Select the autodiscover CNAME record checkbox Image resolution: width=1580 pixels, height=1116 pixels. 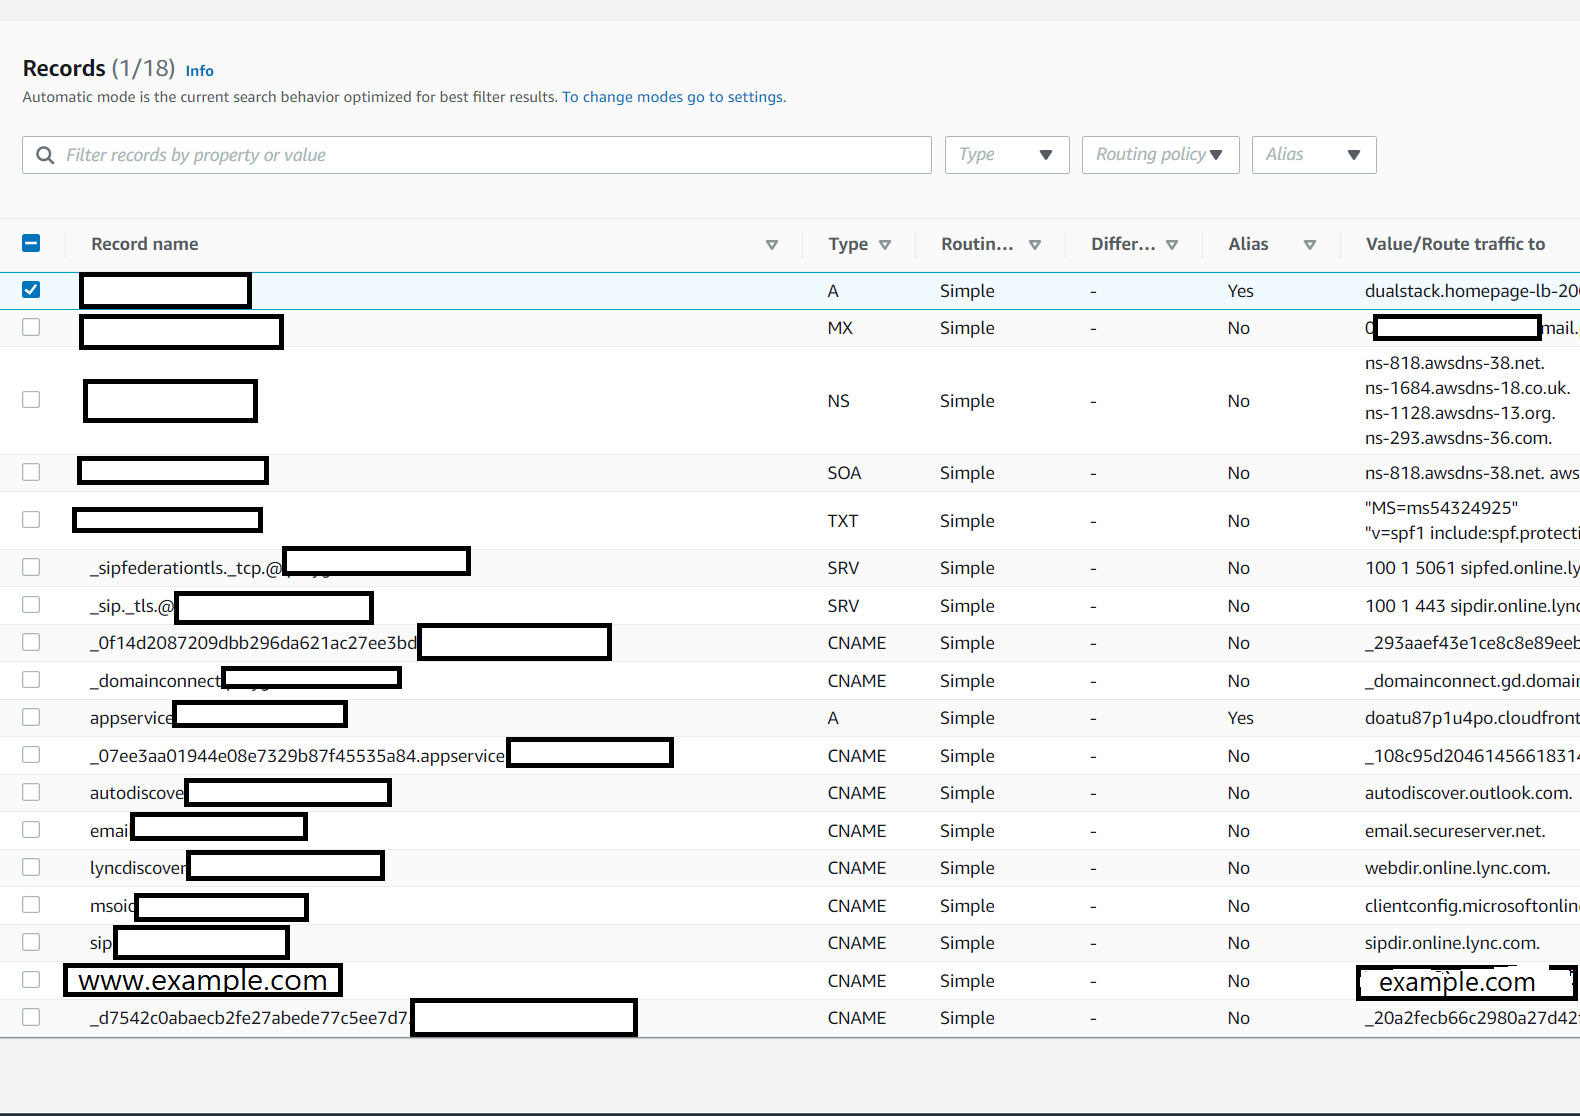tap(31, 792)
